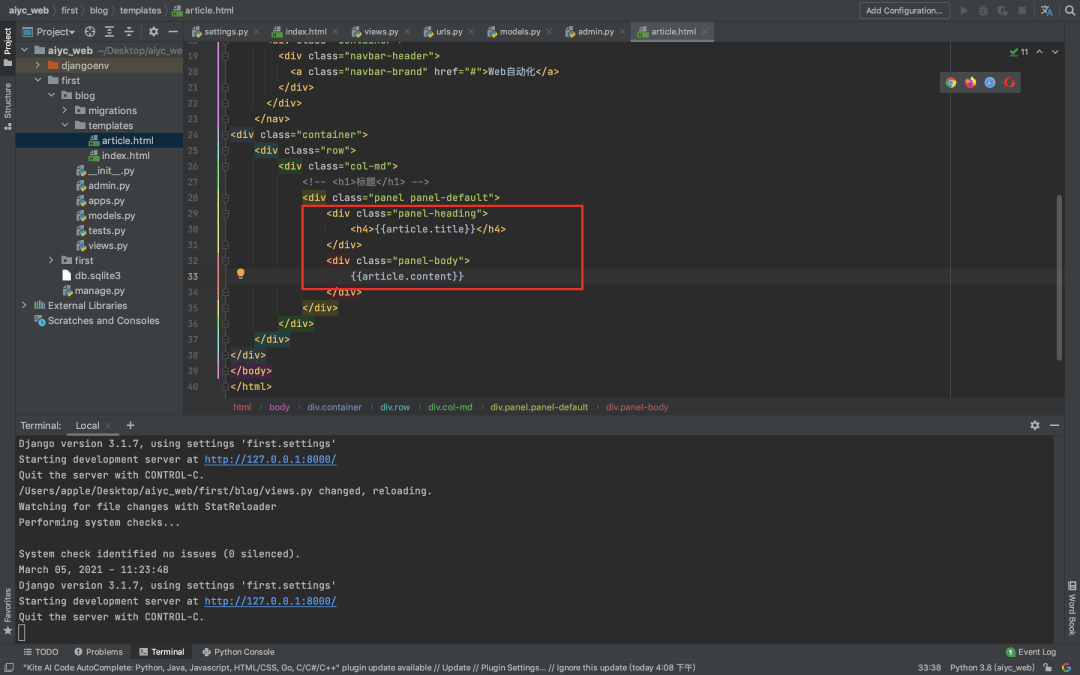Click the yellow intention lightbulb icon
The height and width of the screenshot is (675, 1080).
241,273
